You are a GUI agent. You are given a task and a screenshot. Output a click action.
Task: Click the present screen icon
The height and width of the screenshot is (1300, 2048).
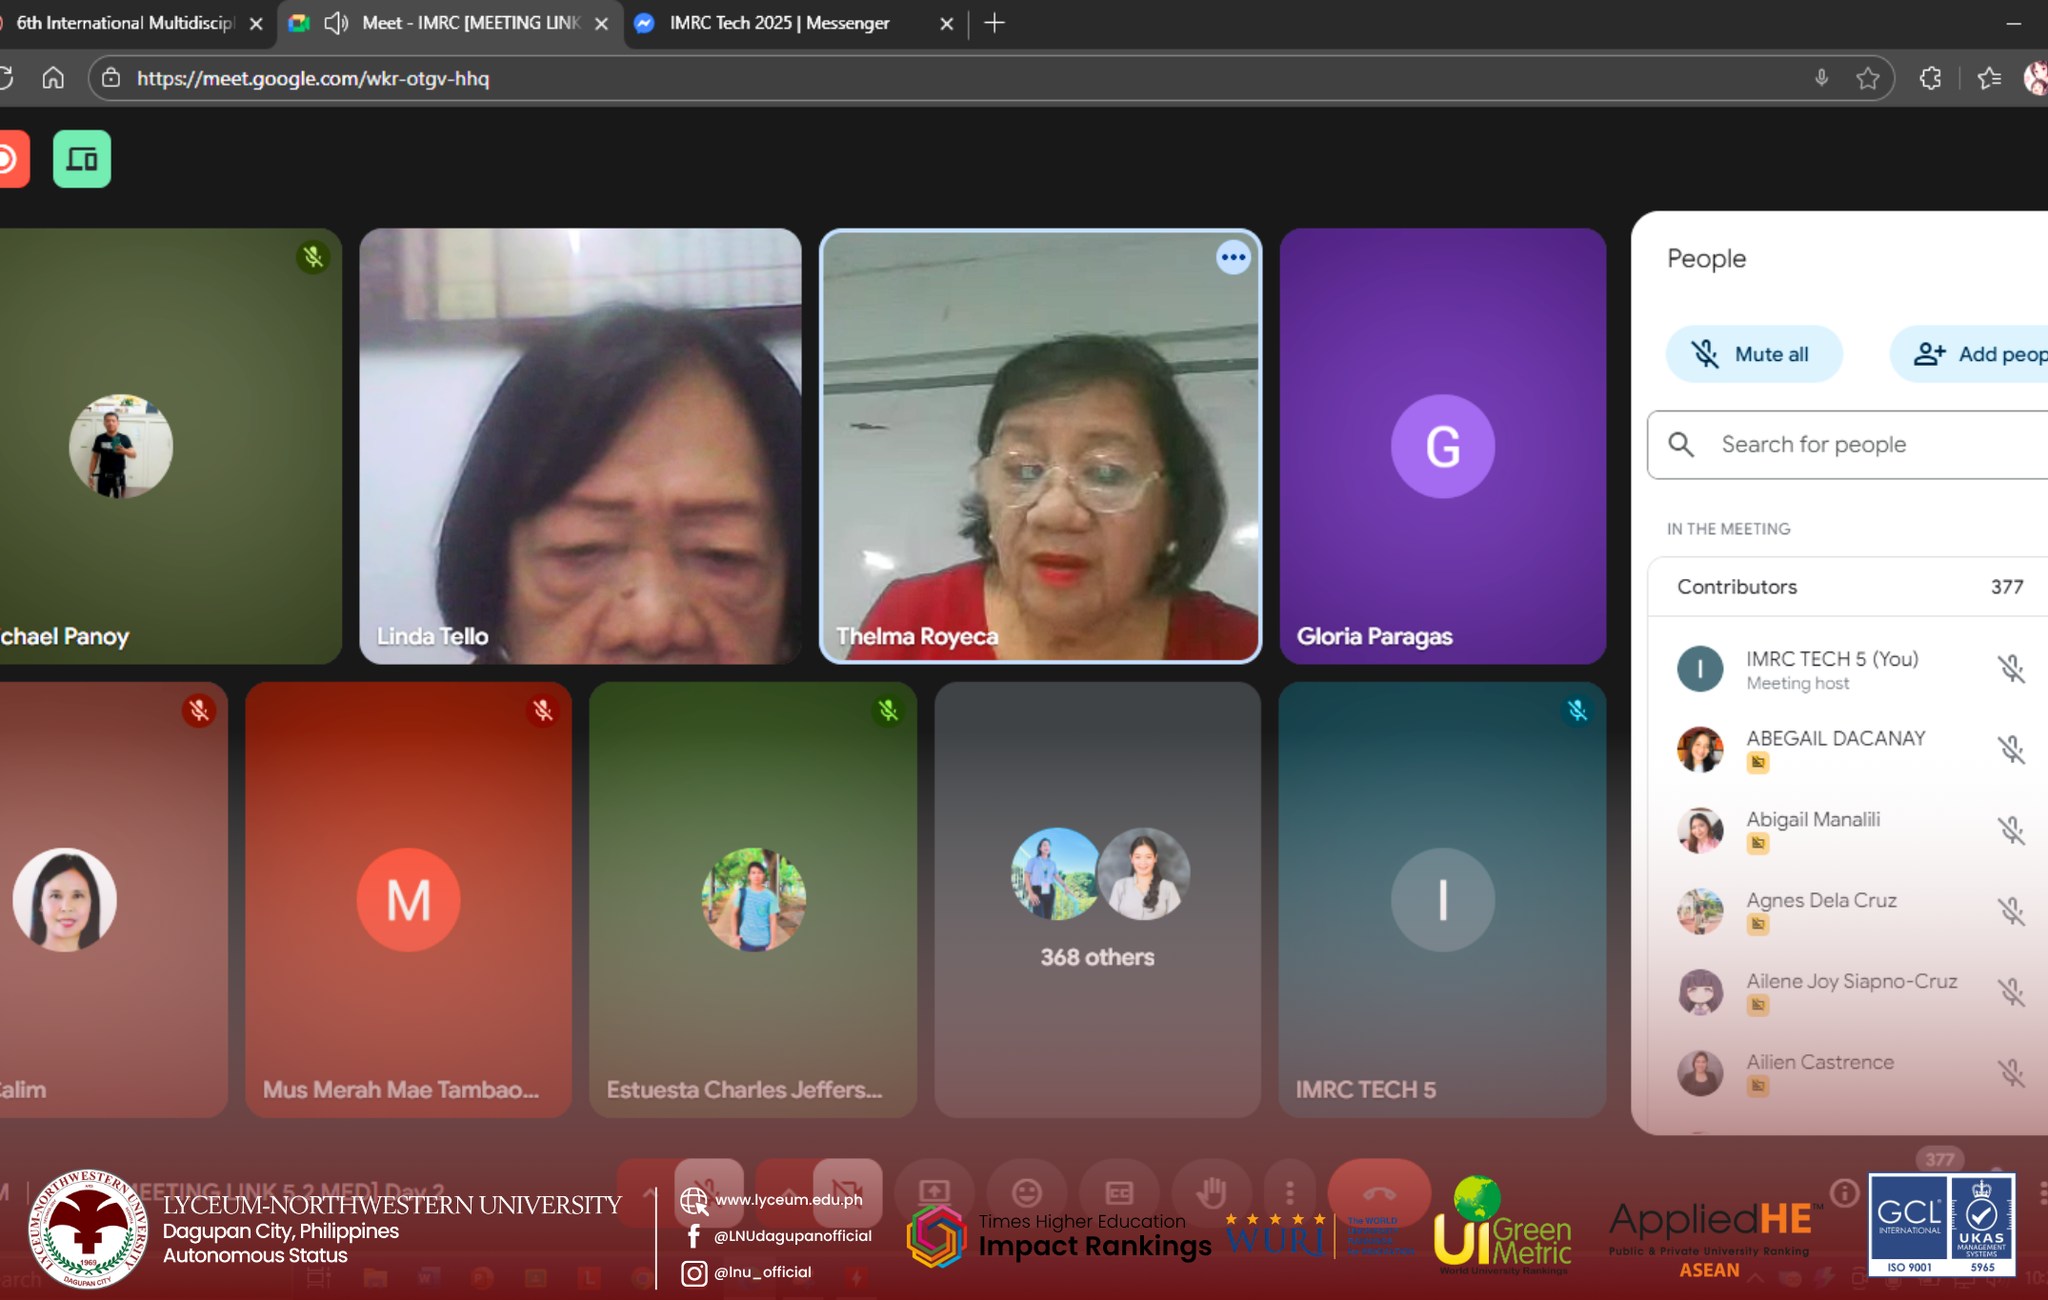[x=934, y=1192]
